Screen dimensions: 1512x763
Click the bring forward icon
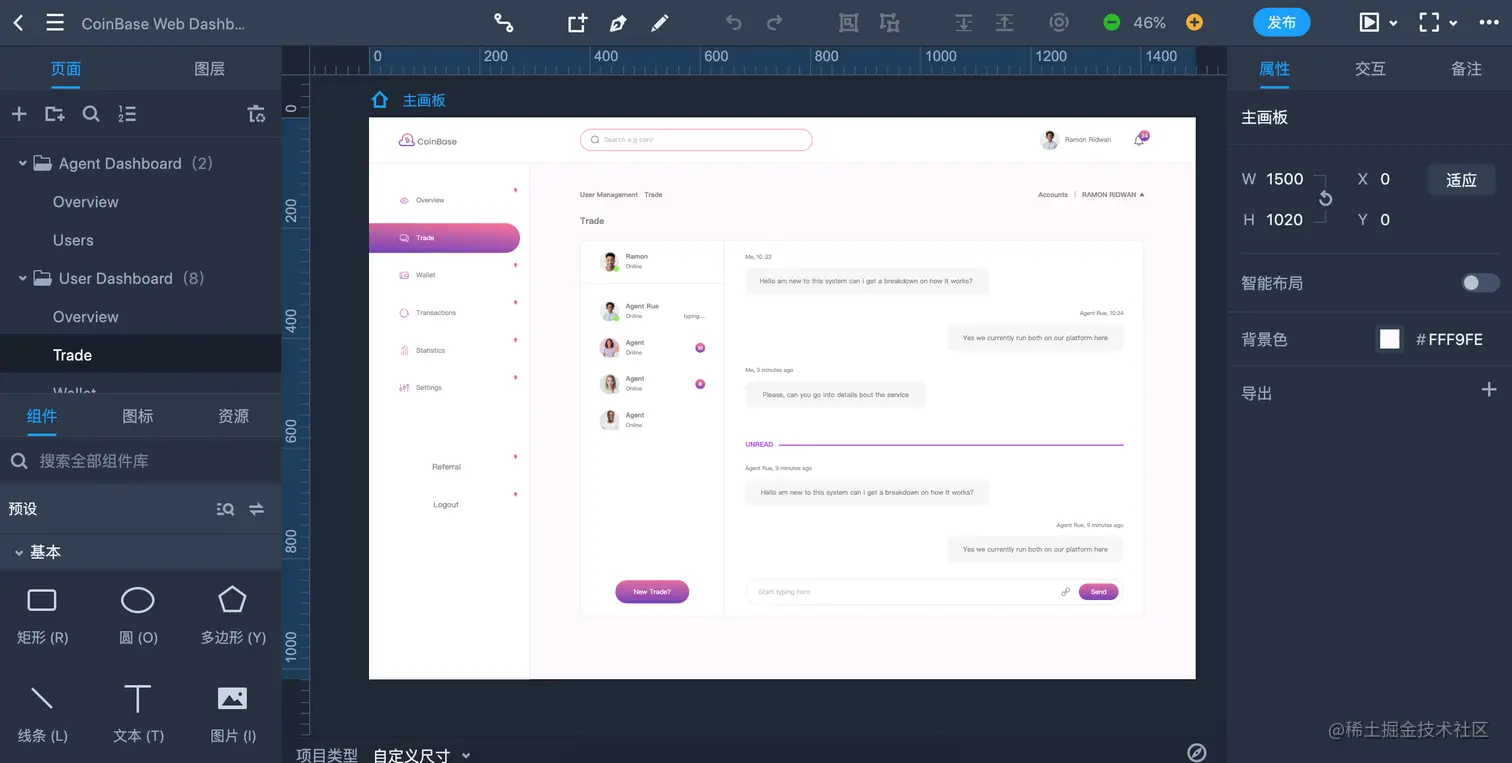pyautogui.click(x=1004, y=22)
